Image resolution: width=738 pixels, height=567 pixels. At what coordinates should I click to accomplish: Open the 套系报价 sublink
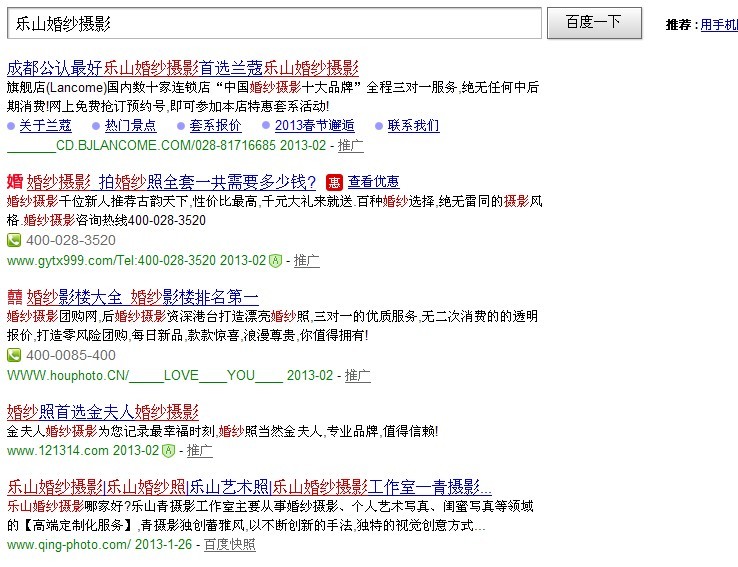click(215, 126)
